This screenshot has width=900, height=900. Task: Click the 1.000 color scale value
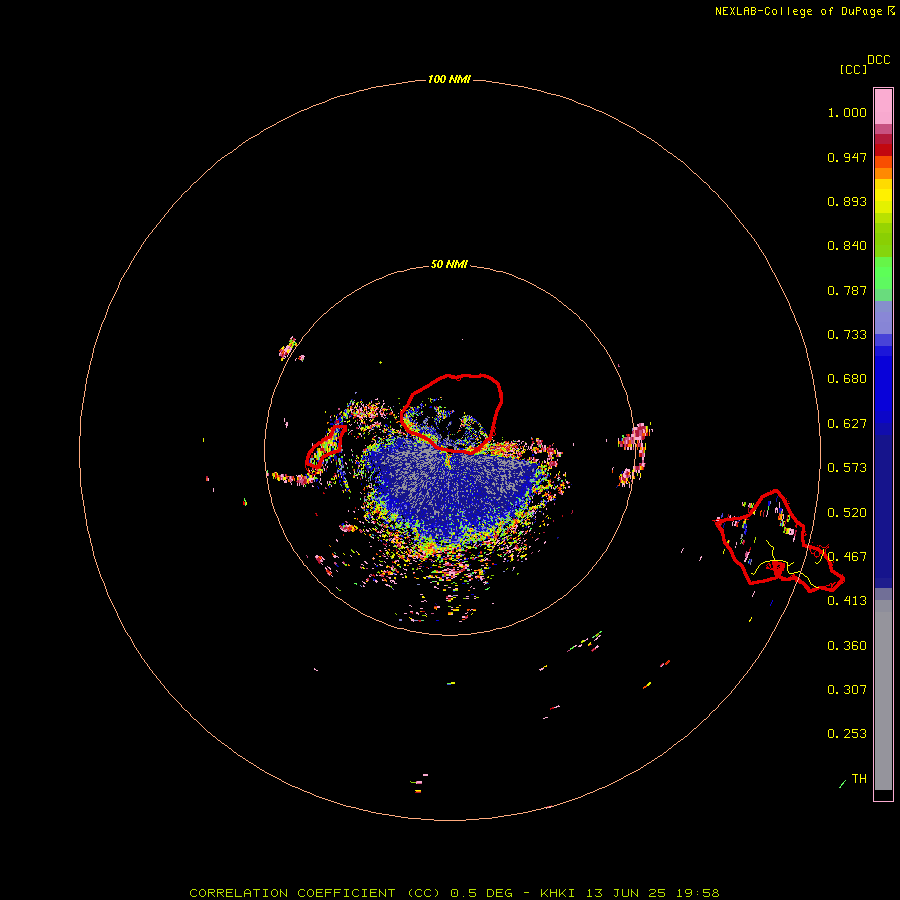847,112
